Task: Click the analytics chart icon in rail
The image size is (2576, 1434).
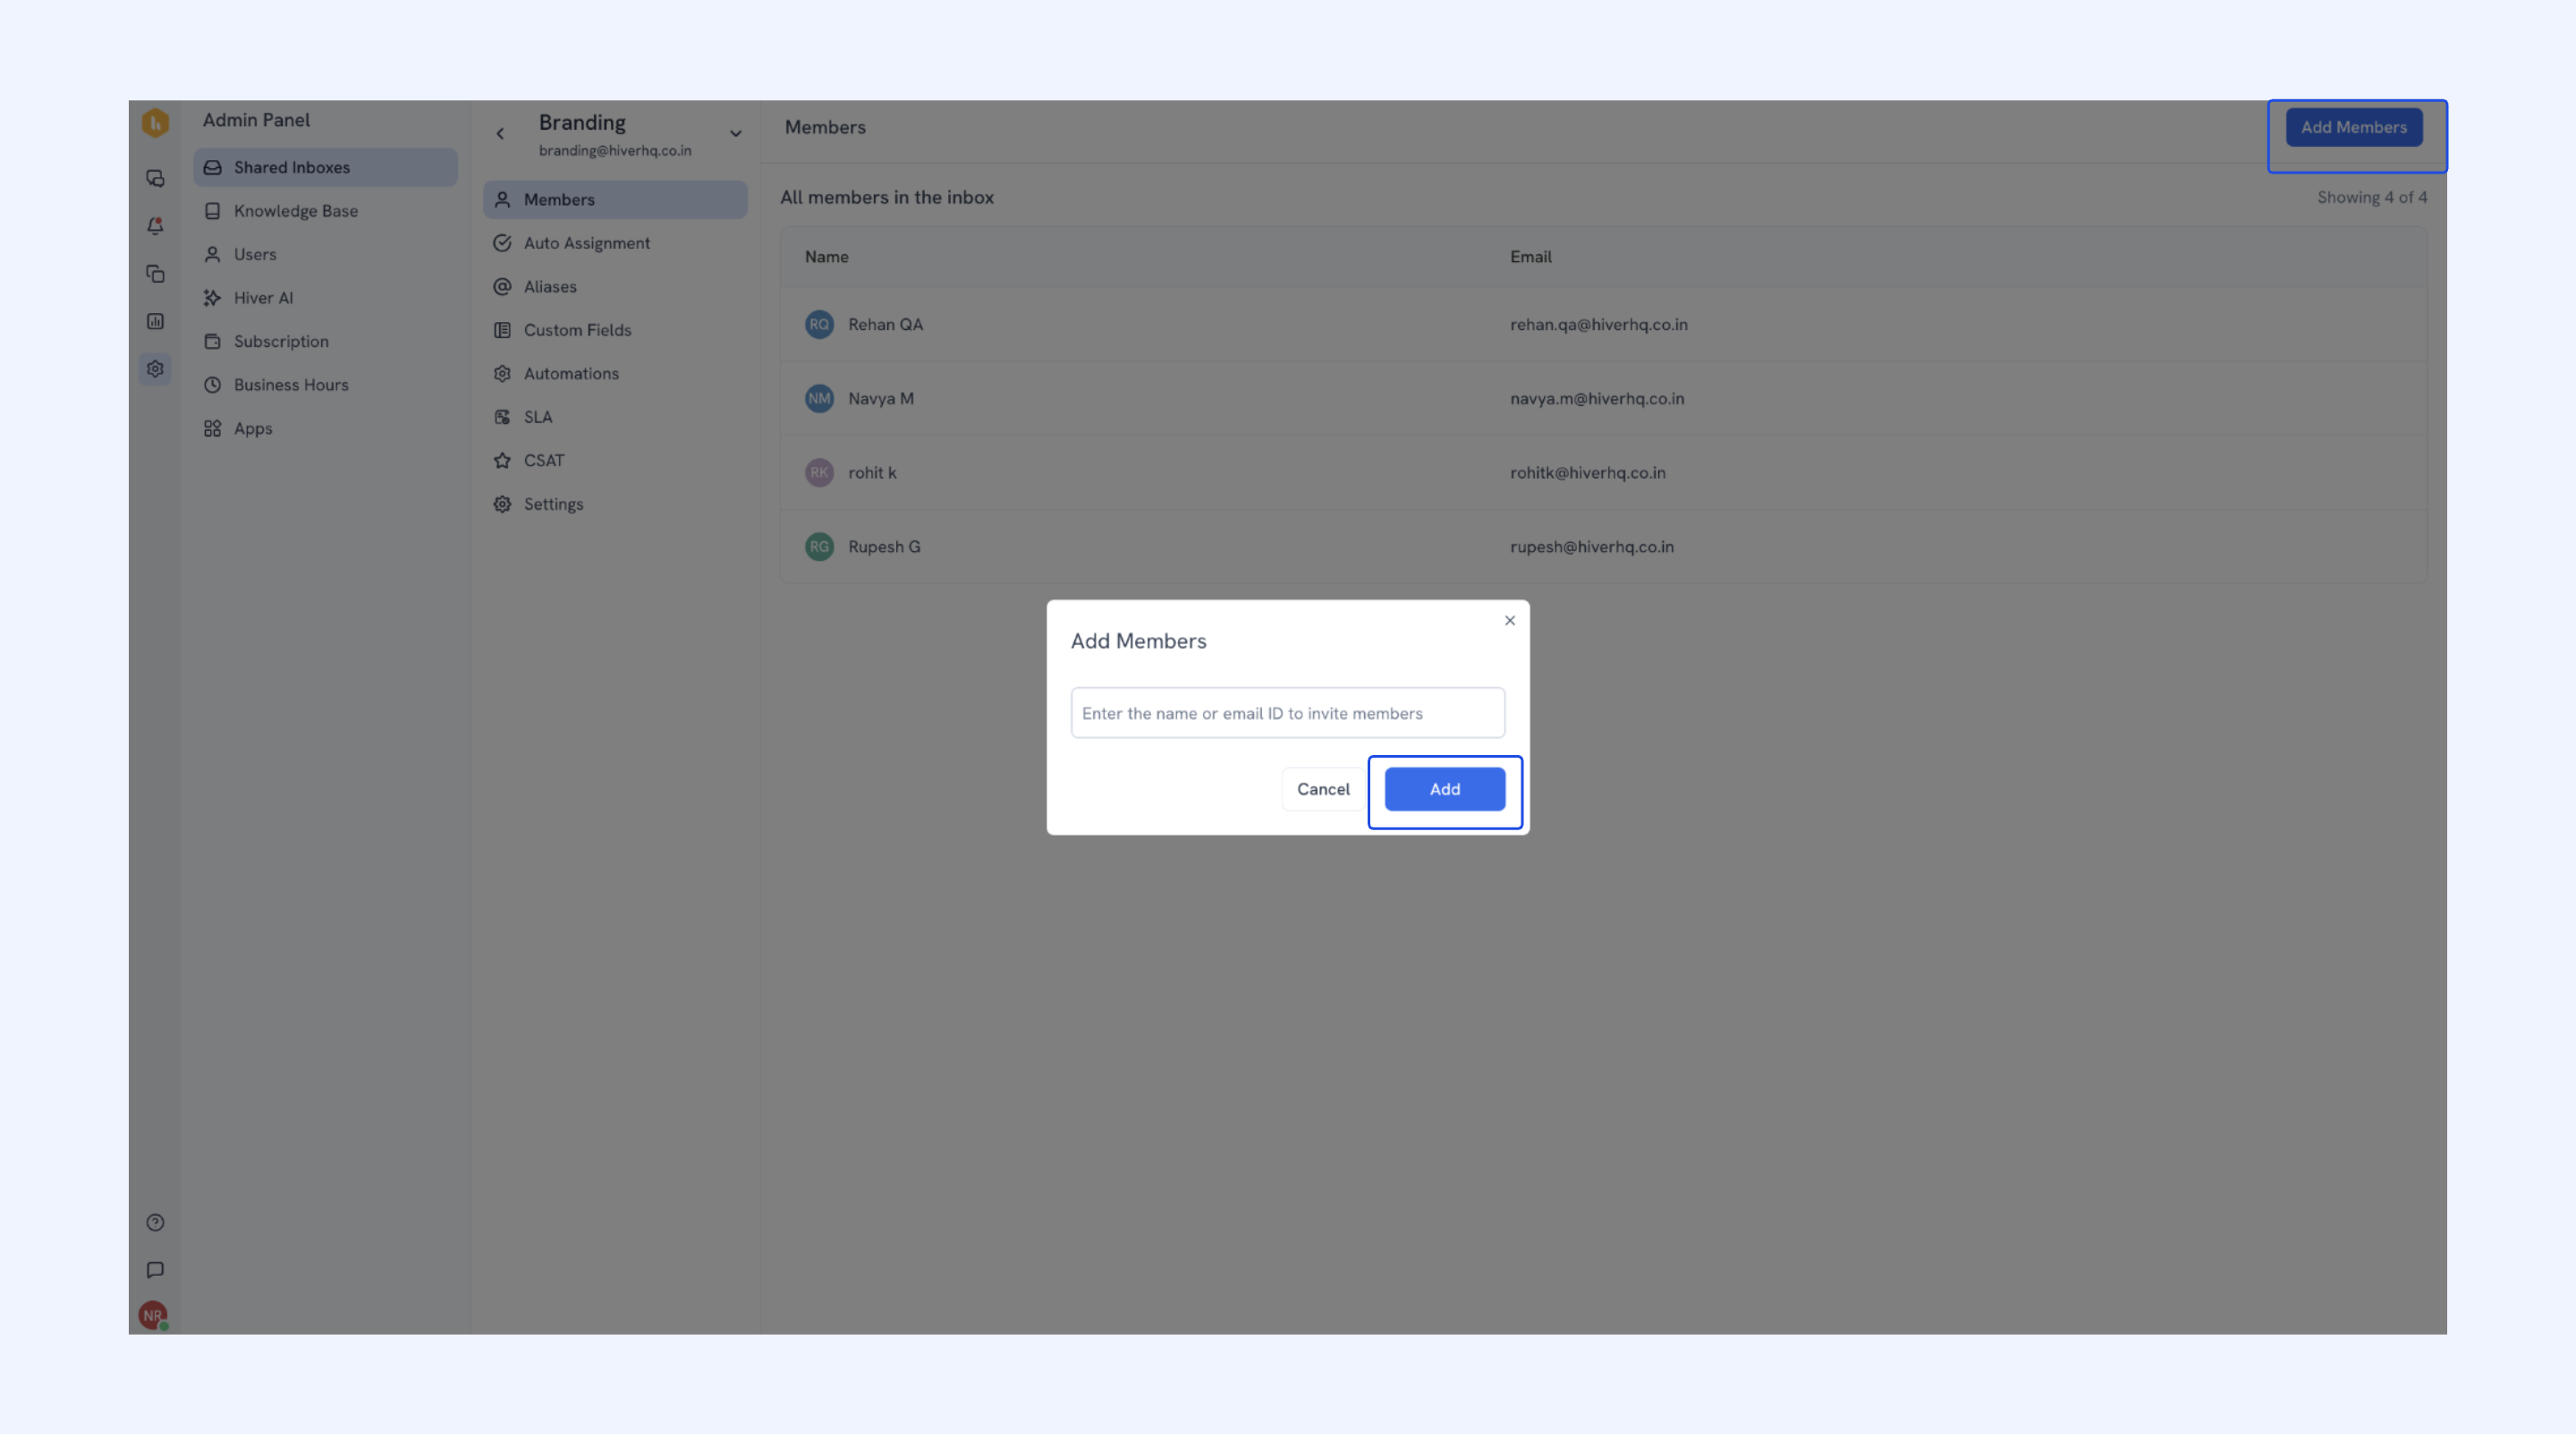Action: click(x=155, y=321)
